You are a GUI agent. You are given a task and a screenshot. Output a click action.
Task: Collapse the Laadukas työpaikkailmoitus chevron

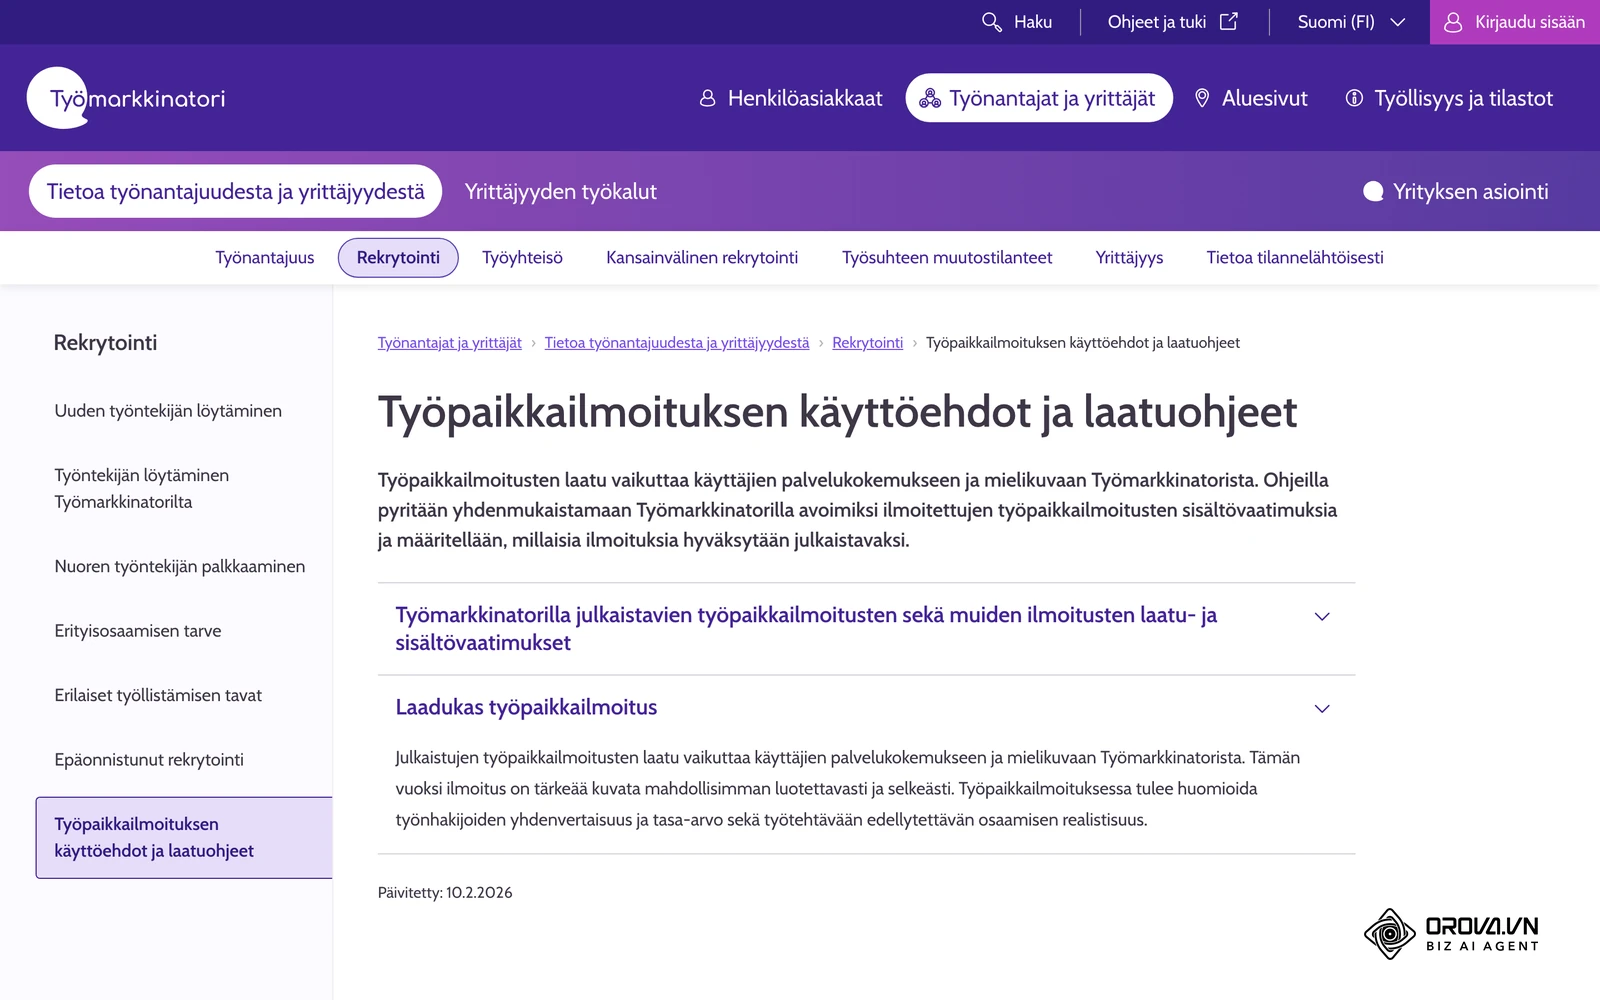1322,708
